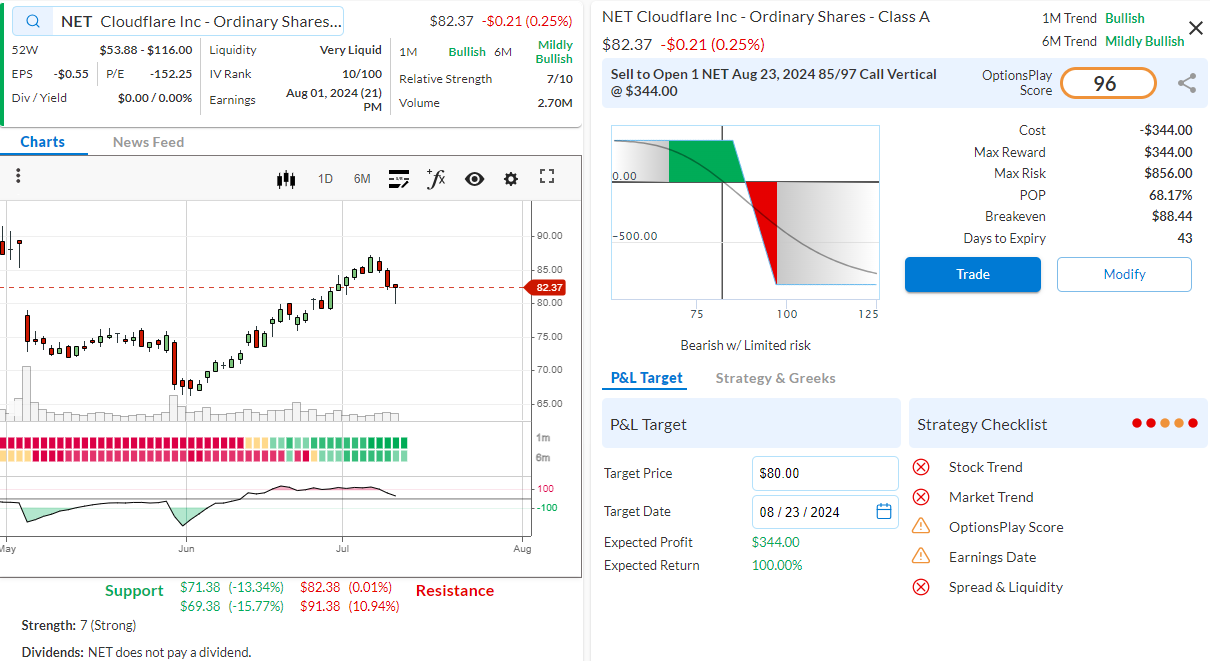
Task: Click the Expected Return 100.00% value
Action: (x=777, y=565)
